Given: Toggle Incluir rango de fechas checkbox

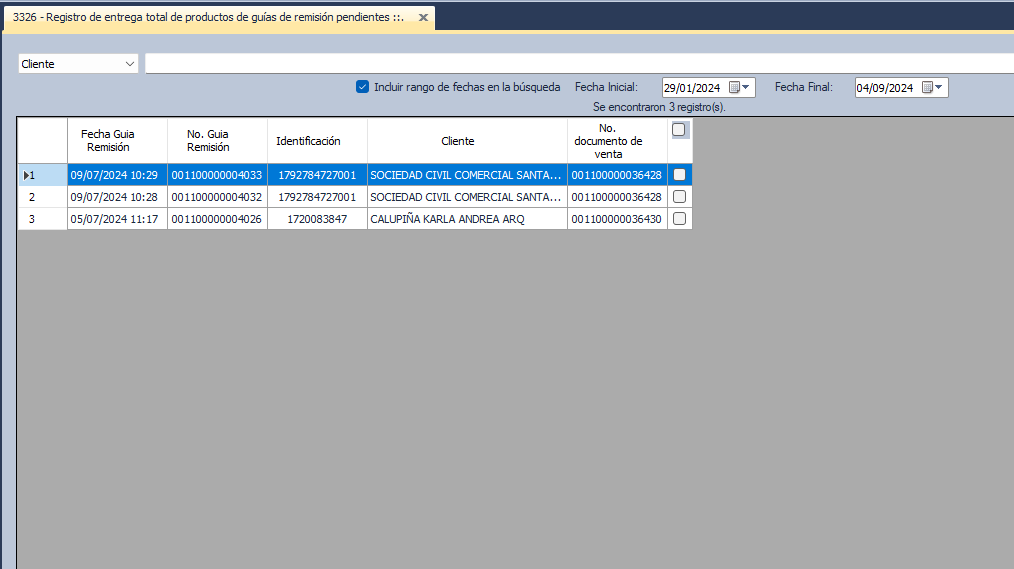Looking at the screenshot, I should point(363,87).
